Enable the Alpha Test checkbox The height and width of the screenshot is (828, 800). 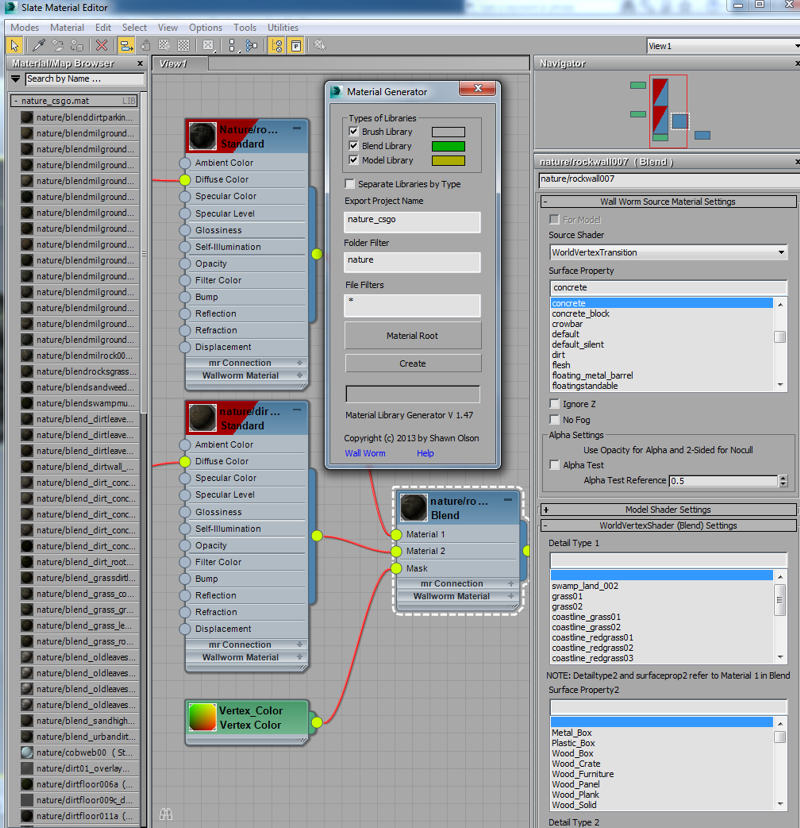554,465
